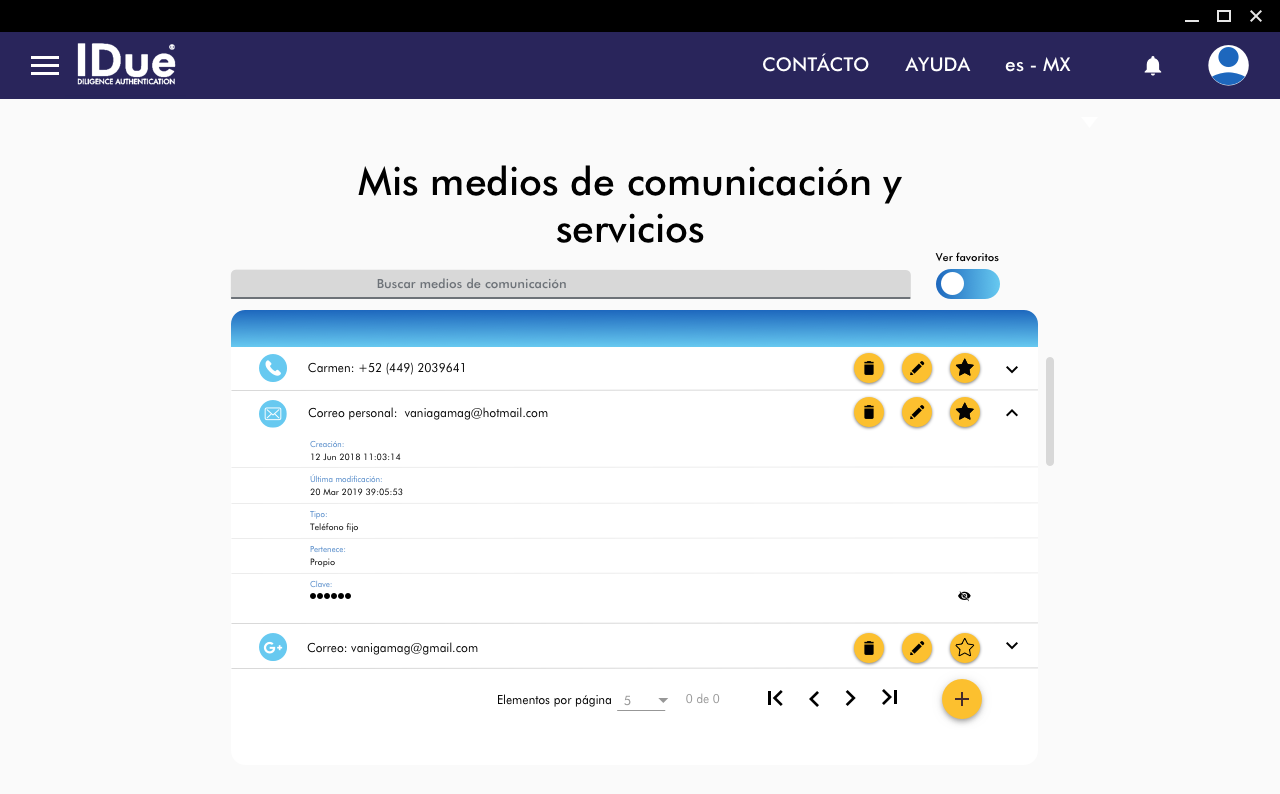Unfavorite the Carmen phone entry
The image size is (1280, 794).
point(964,368)
